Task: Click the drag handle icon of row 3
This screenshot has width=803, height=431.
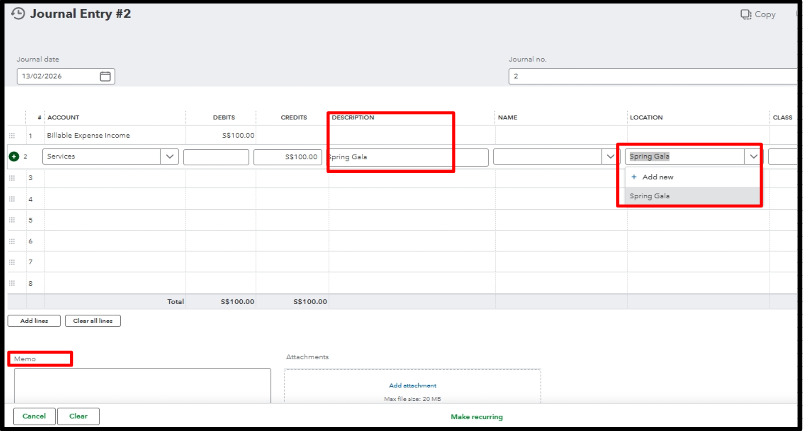Action: click(13, 177)
